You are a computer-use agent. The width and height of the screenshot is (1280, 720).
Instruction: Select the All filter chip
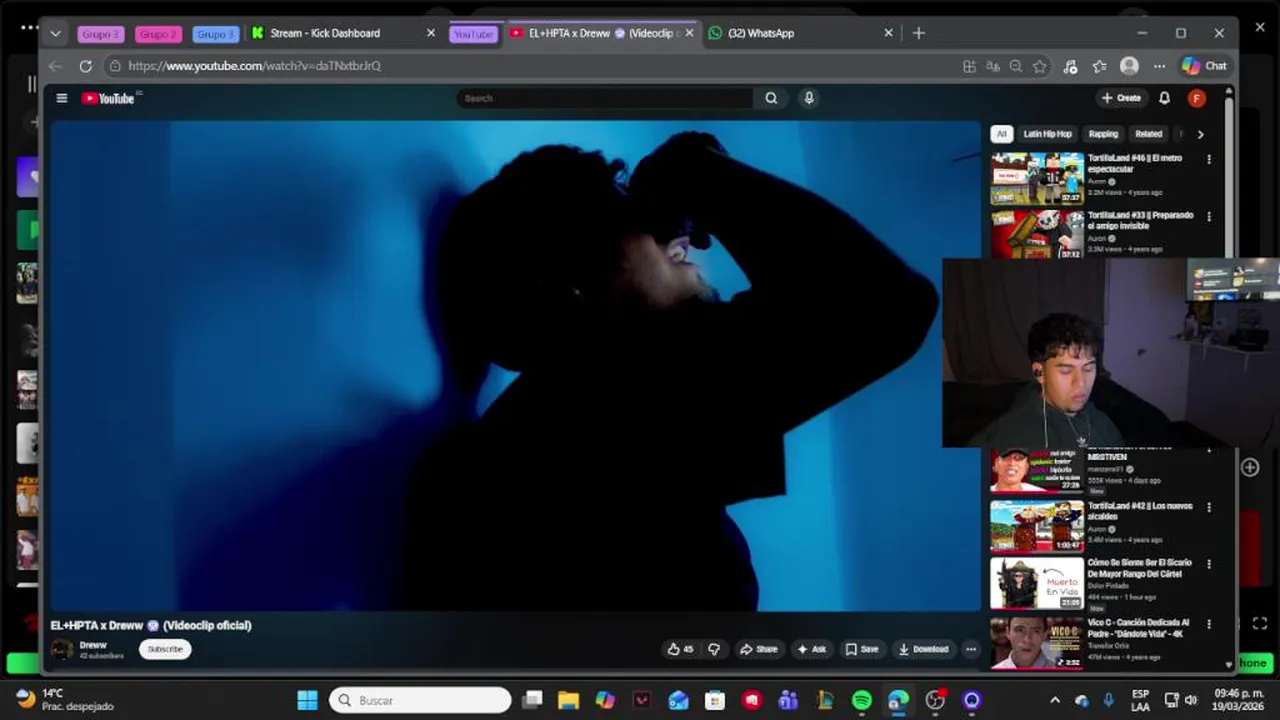pyautogui.click(x=1002, y=134)
